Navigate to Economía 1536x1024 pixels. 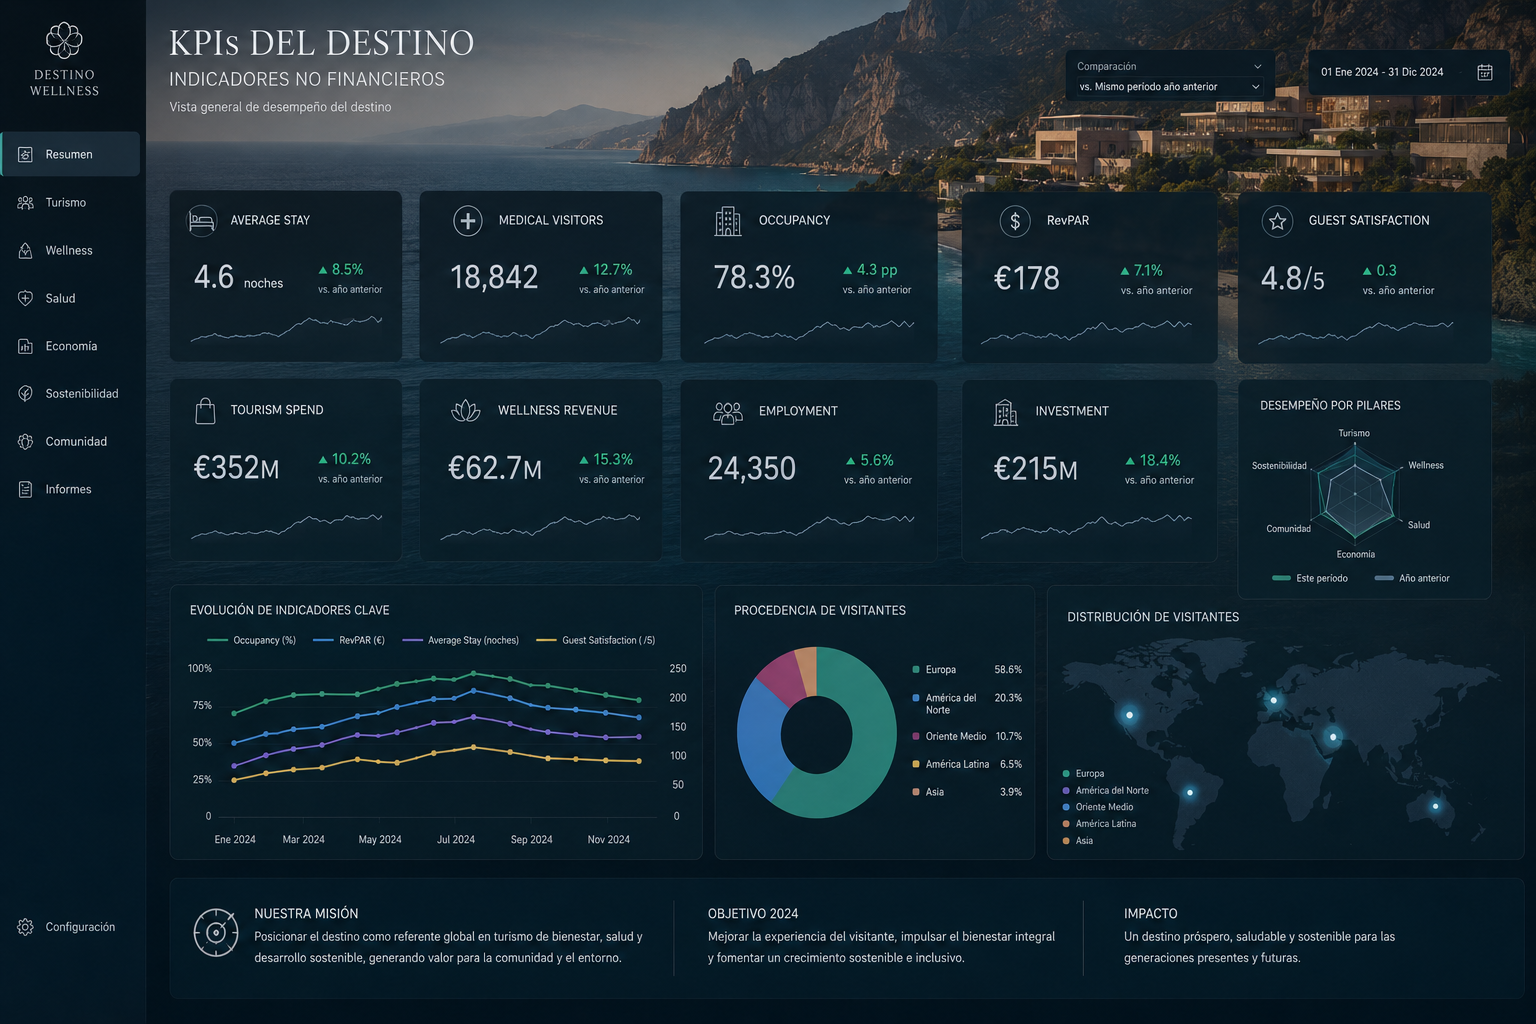pyautogui.click(x=70, y=346)
